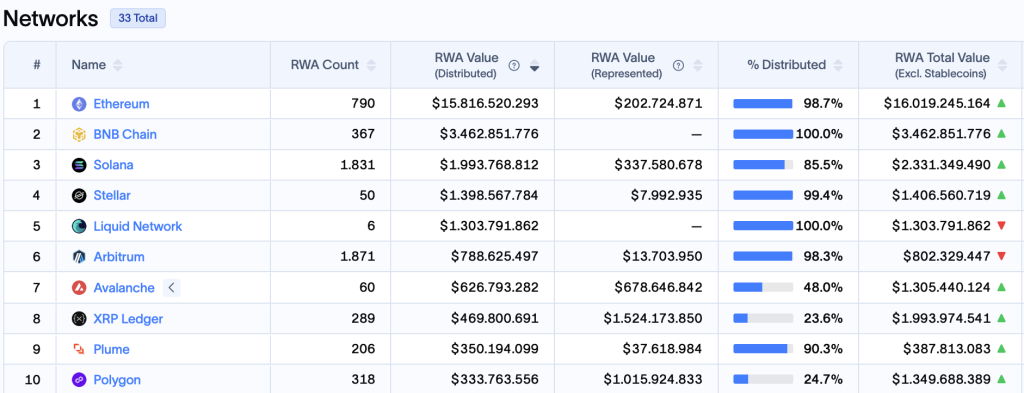1024x393 pixels.
Task: Click the Polygon logo icon
Action: [x=79, y=380]
